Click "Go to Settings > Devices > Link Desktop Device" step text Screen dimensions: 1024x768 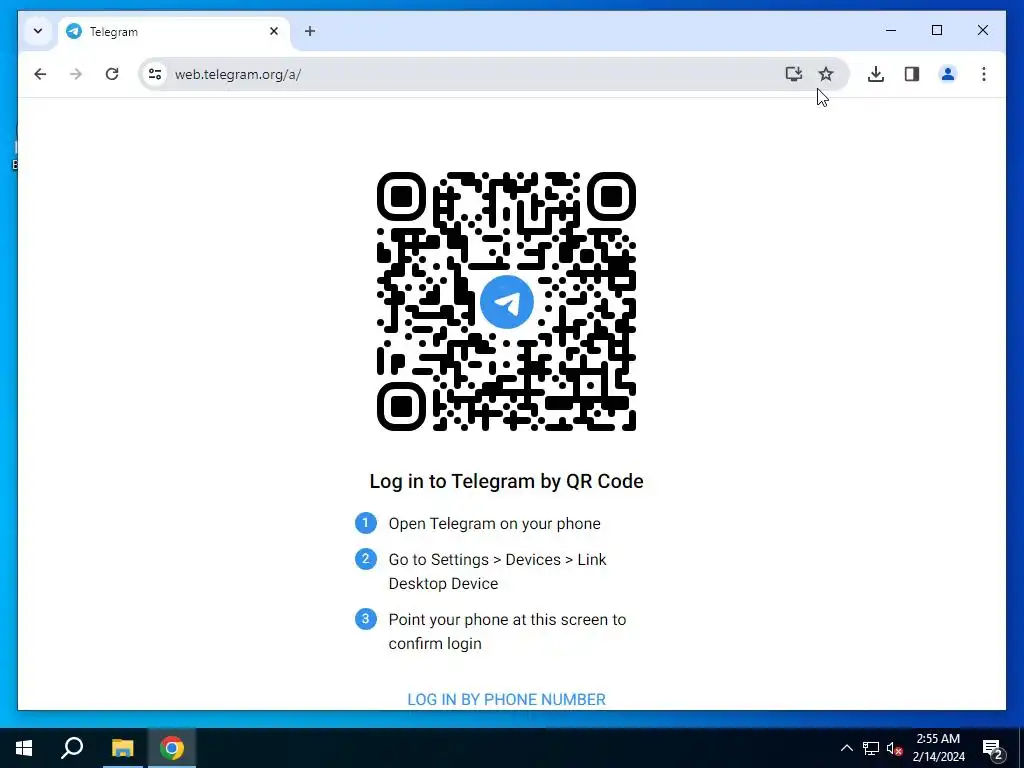point(498,571)
